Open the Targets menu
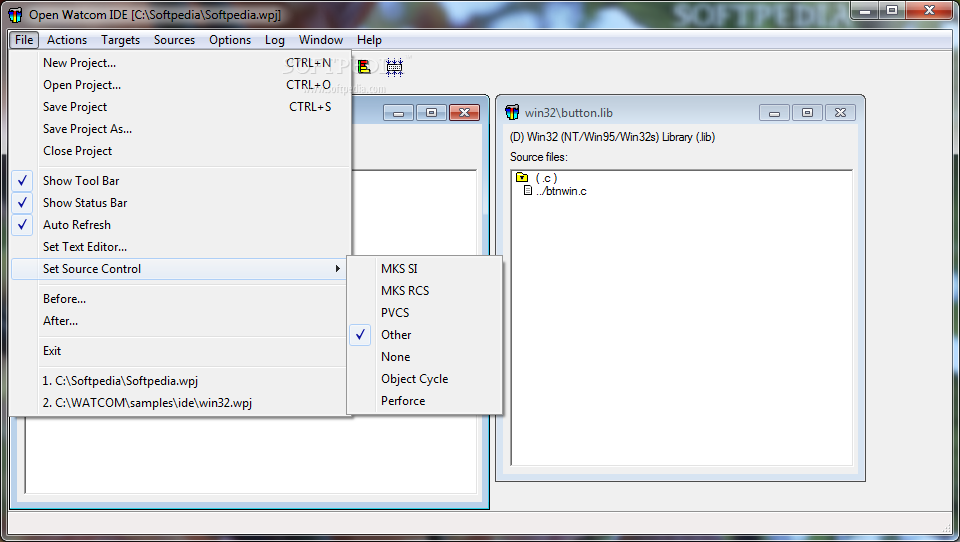 121,40
